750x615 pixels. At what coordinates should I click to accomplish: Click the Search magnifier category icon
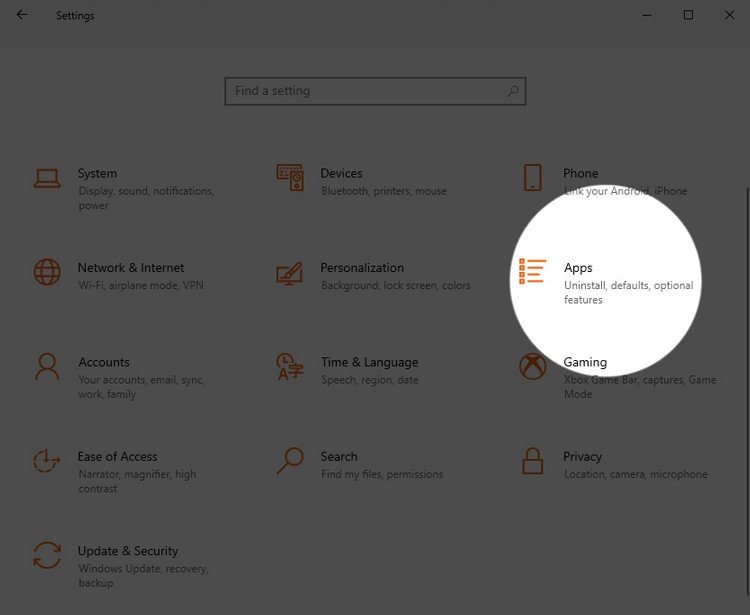click(290, 461)
